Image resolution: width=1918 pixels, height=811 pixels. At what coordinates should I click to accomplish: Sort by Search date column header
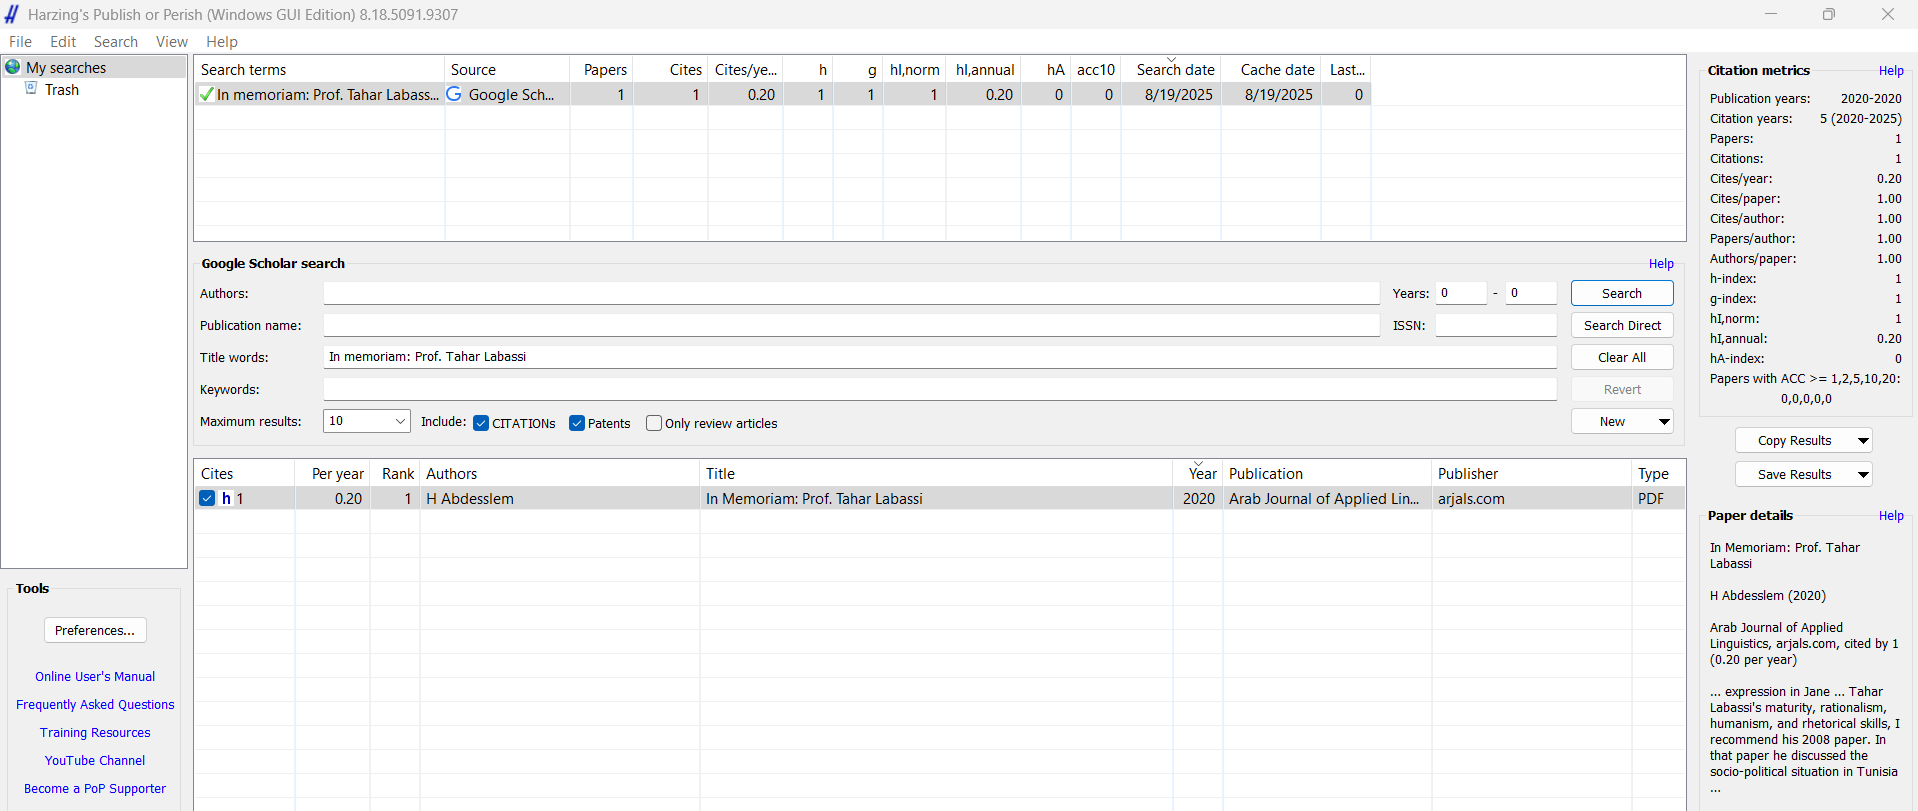pos(1171,69)
